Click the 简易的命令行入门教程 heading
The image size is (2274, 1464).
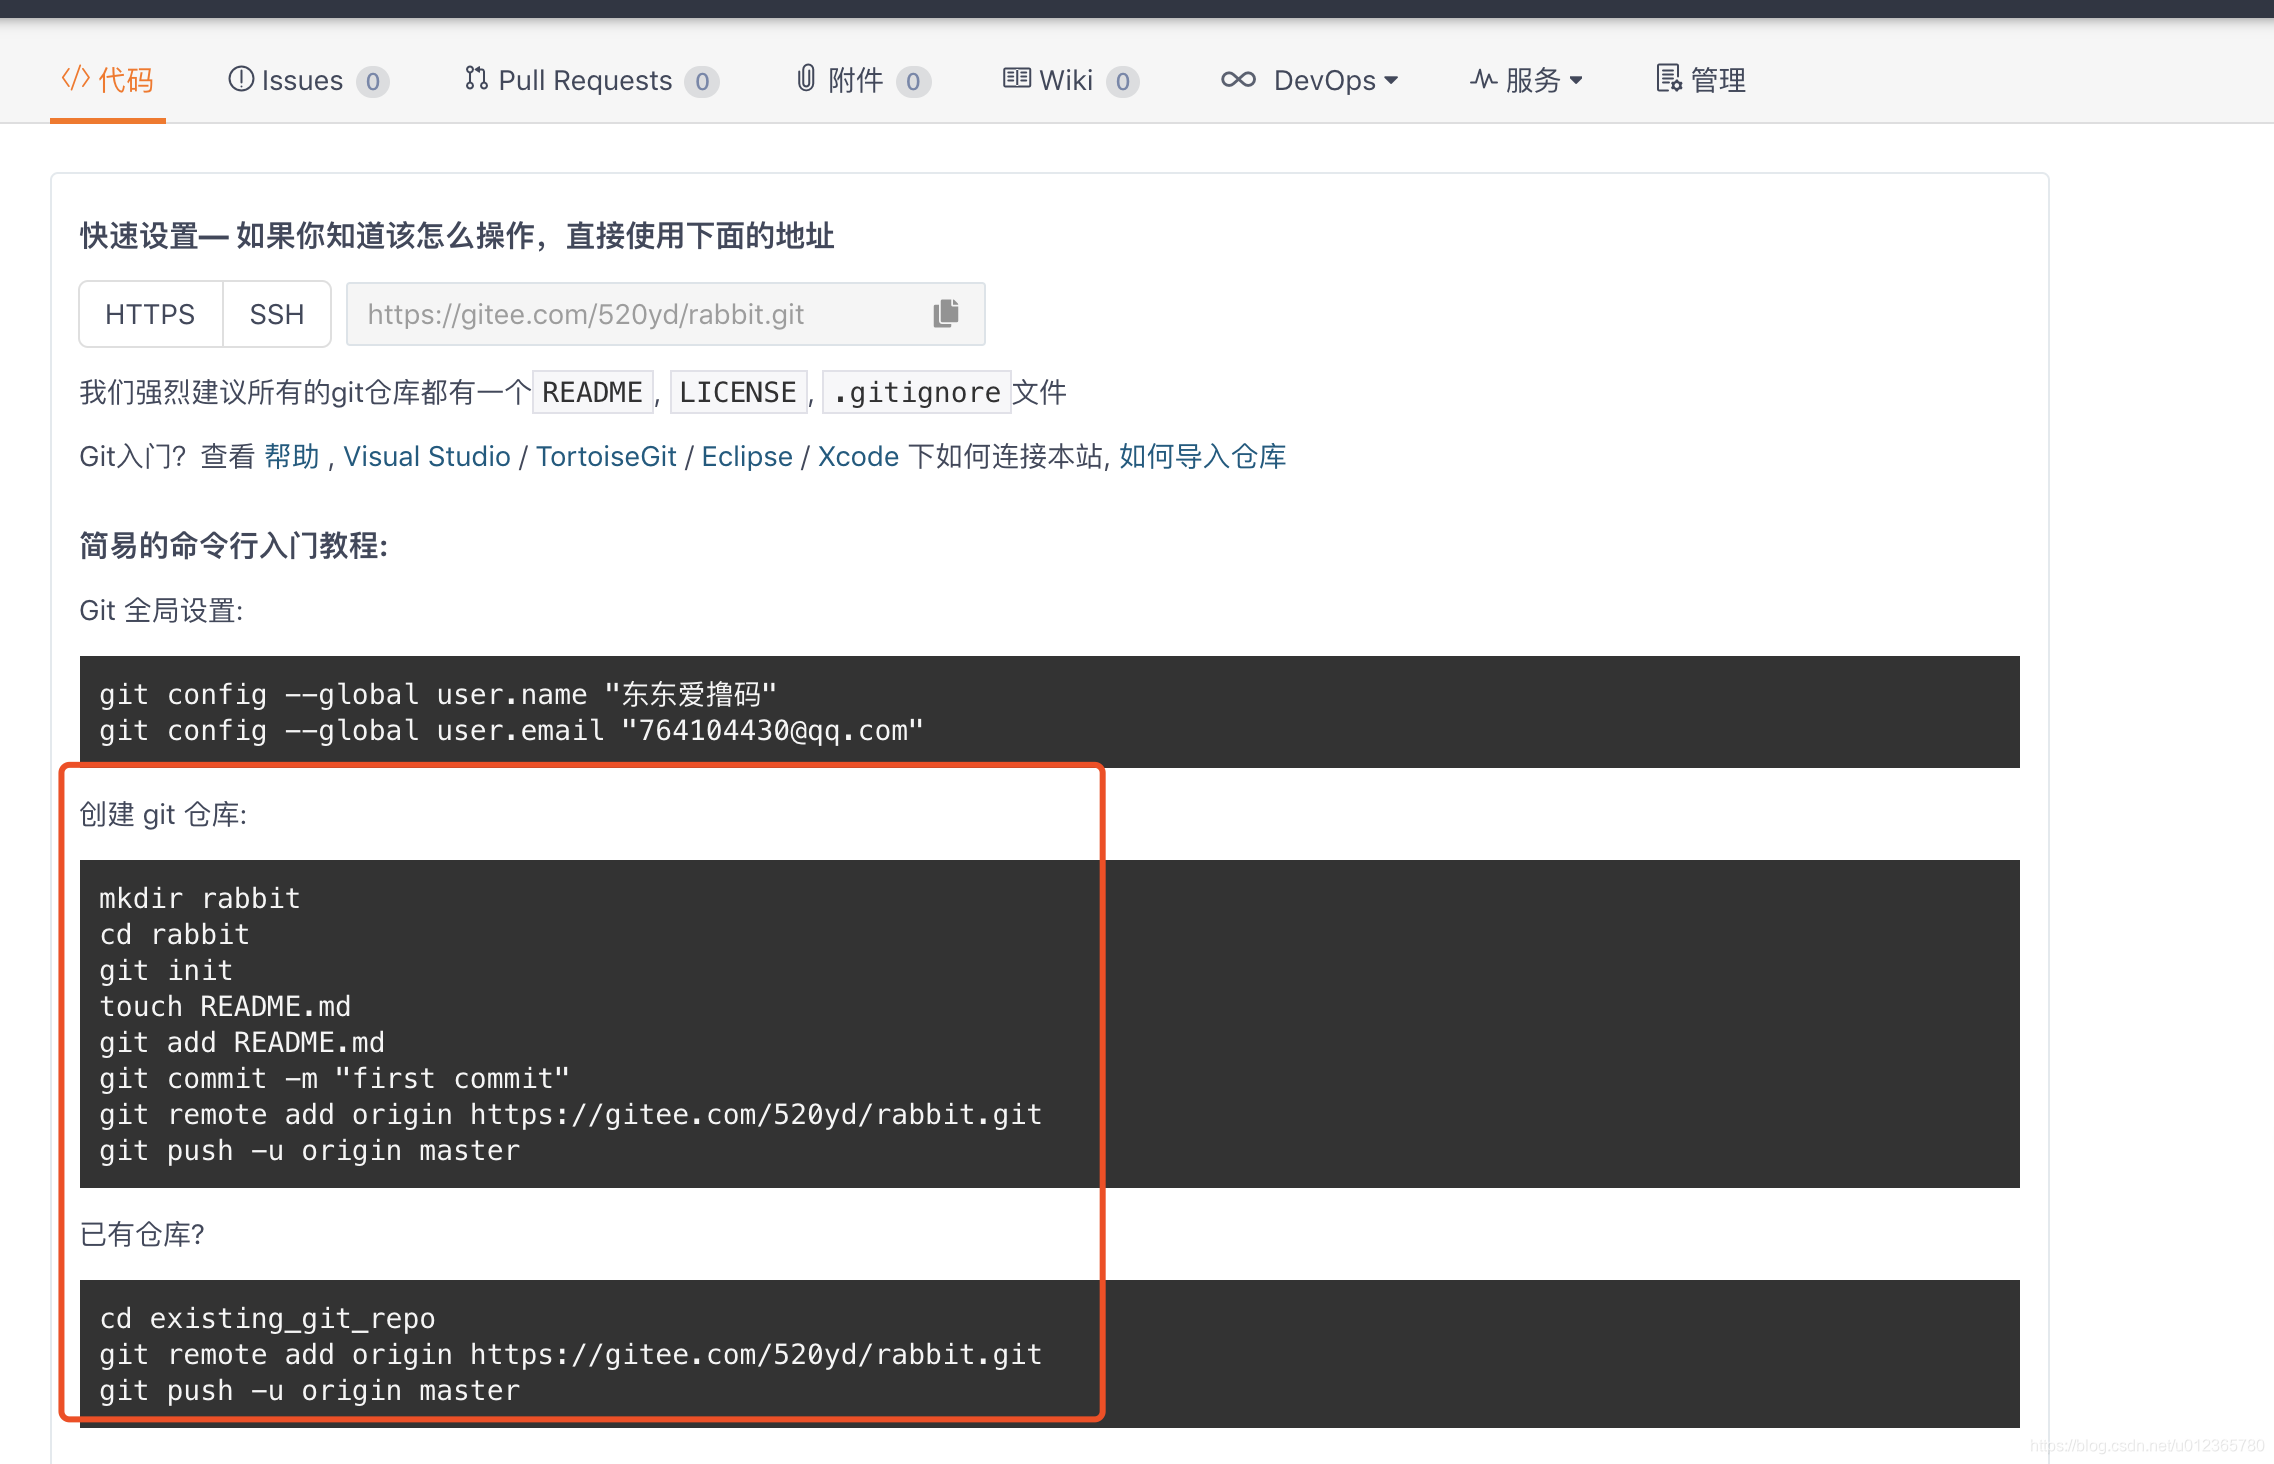coord(234,546)
